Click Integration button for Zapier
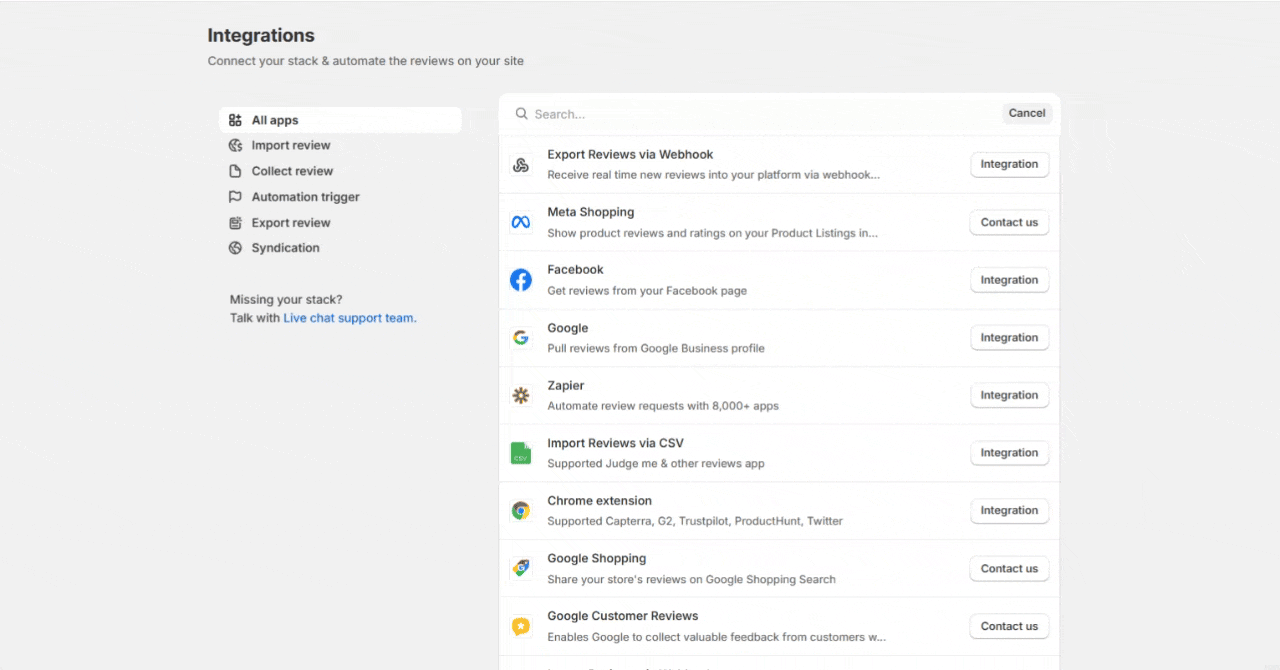Viewport: 1280px width, 670px height. 1009,395
